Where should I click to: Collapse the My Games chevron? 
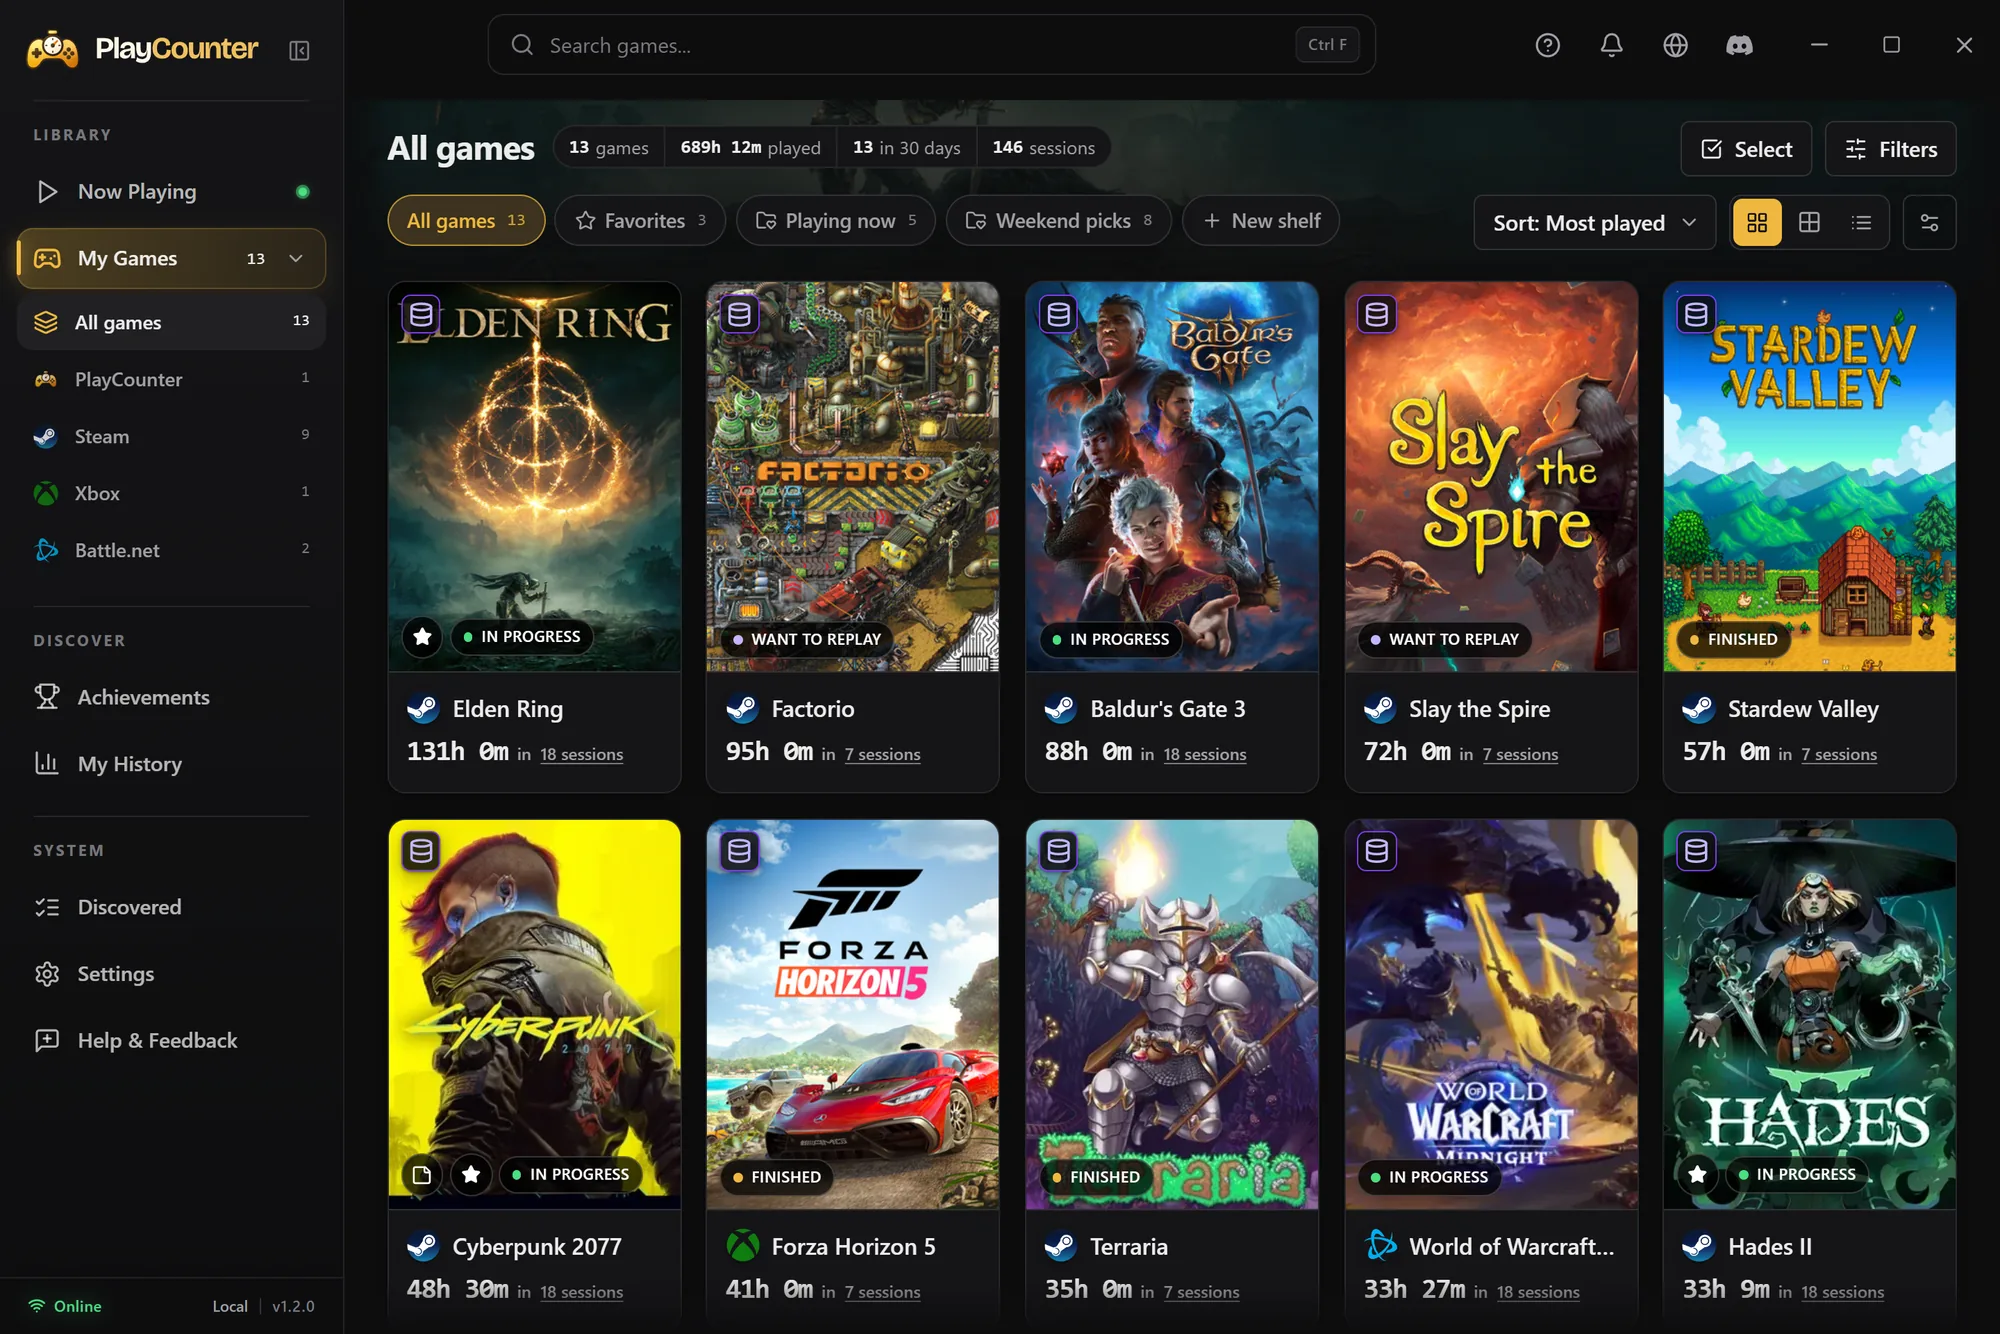(296, 258)
